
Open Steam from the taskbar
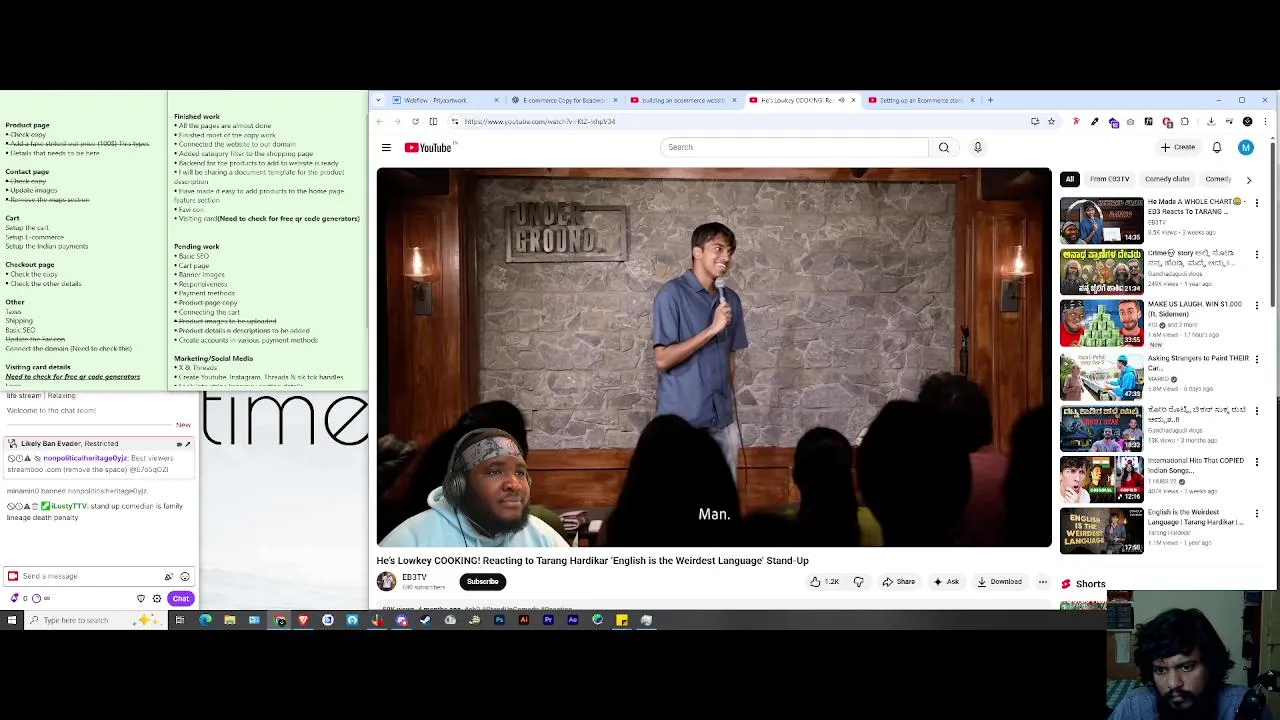point(425,620)
